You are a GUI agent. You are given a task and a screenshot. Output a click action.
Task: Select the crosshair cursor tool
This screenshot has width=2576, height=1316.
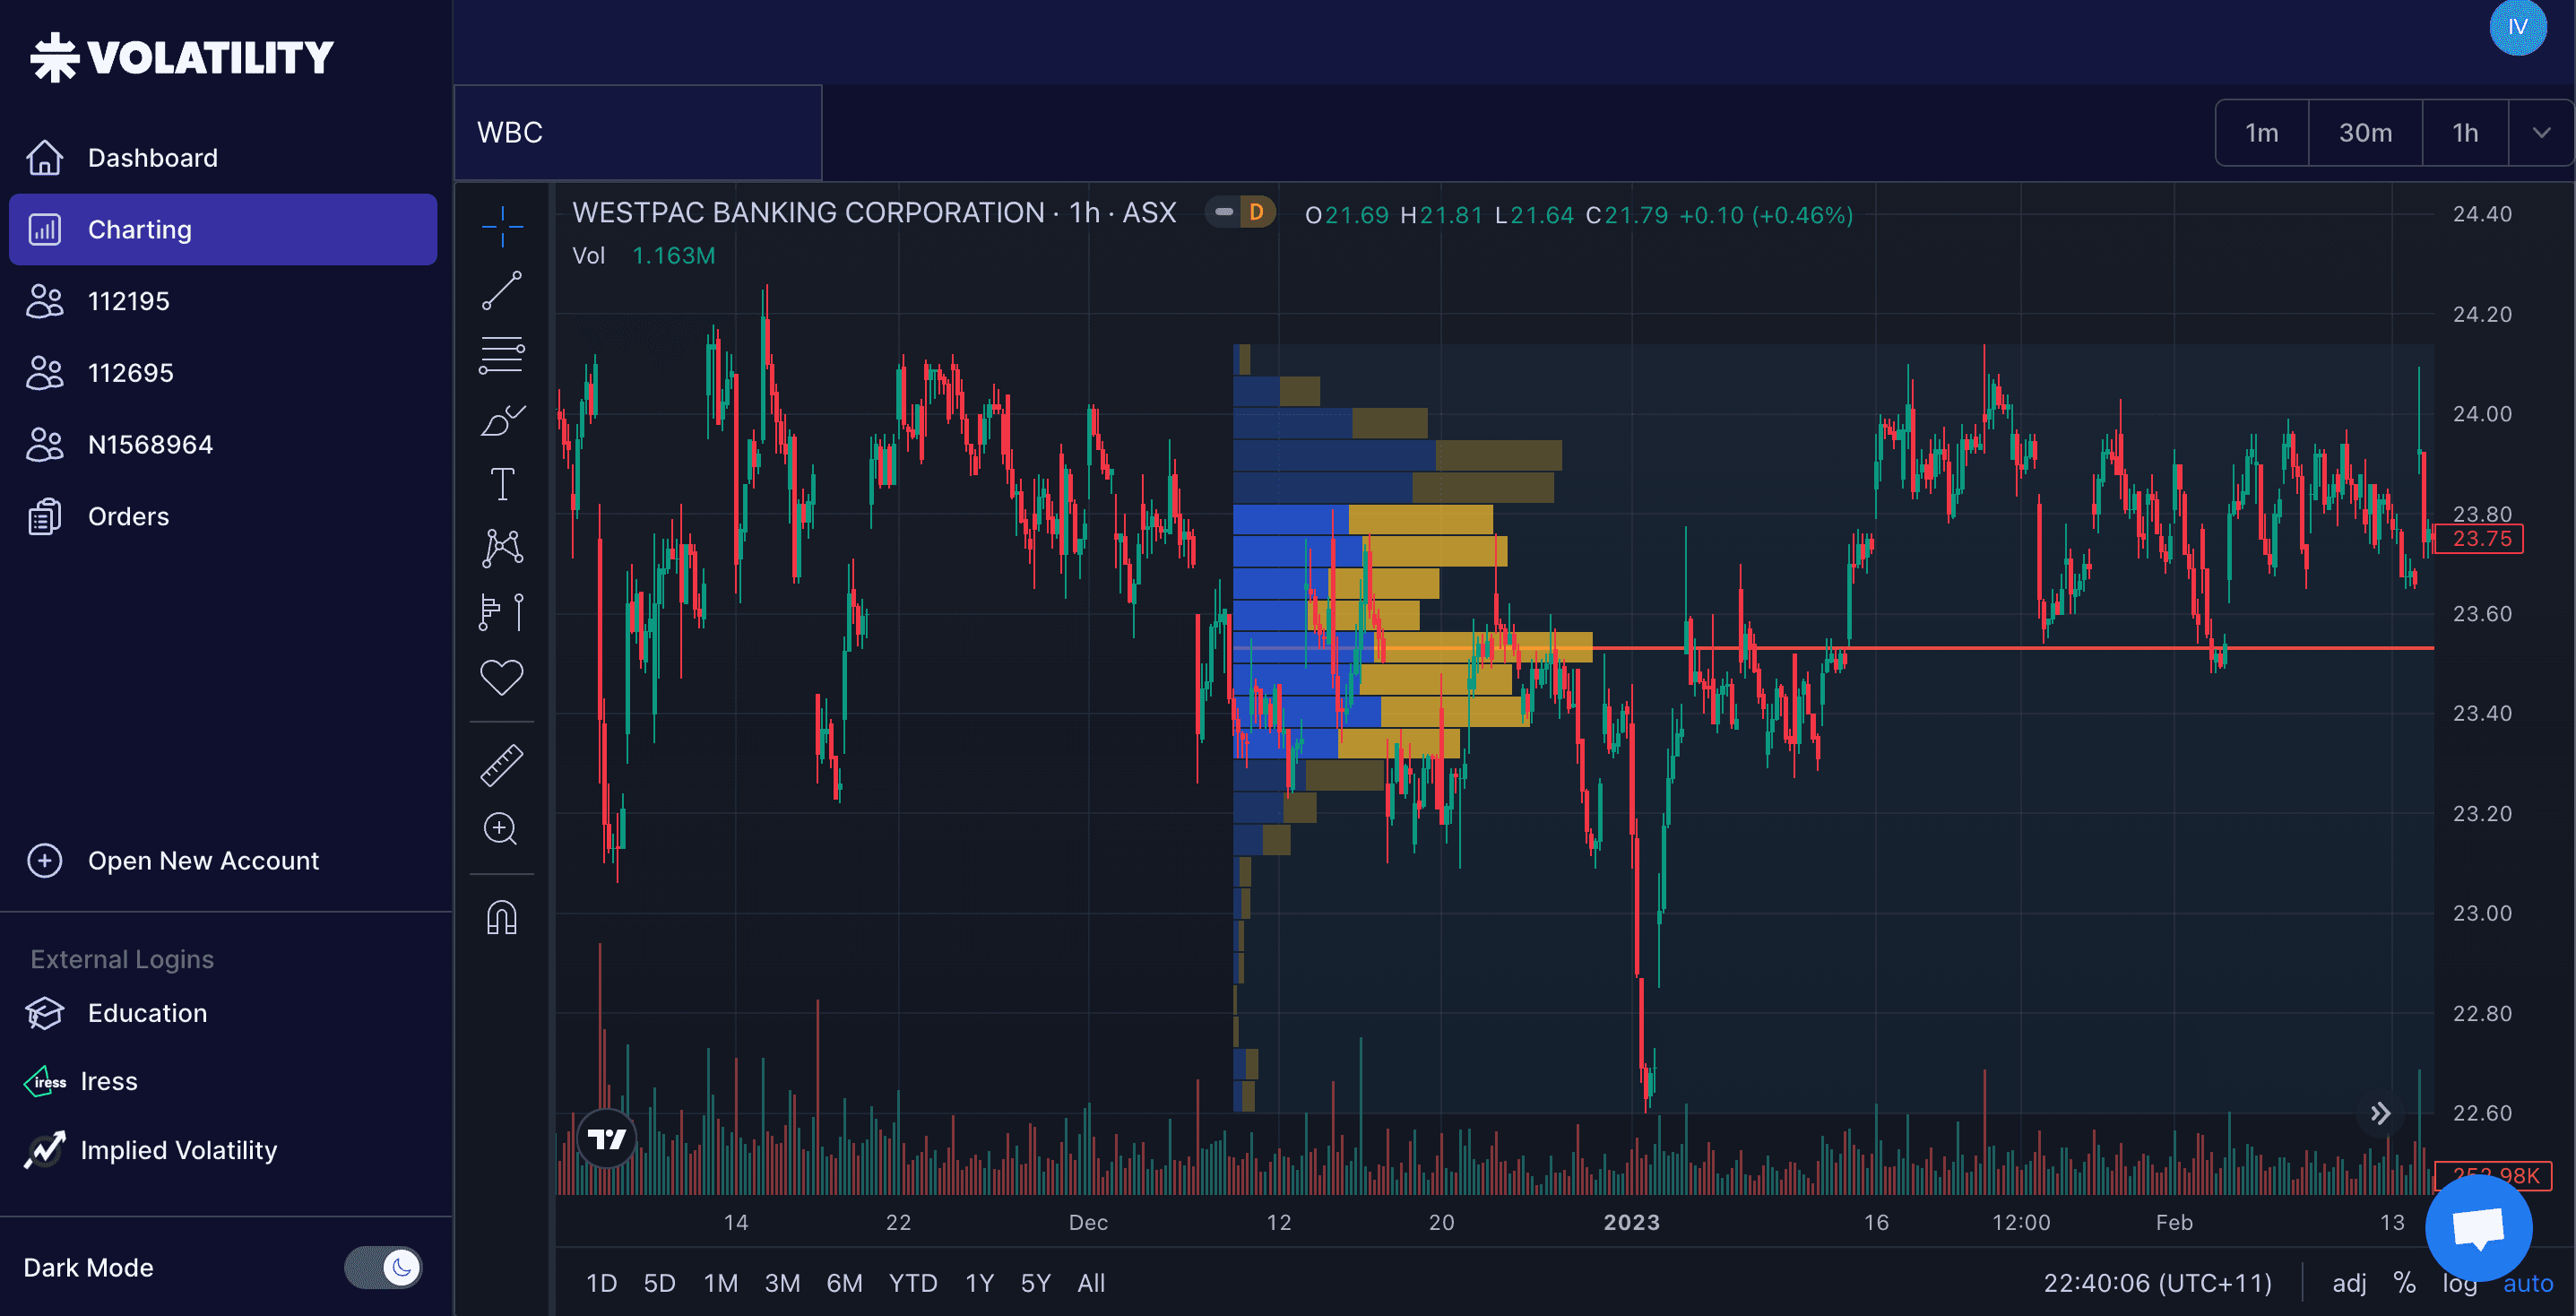coord(502,227)
